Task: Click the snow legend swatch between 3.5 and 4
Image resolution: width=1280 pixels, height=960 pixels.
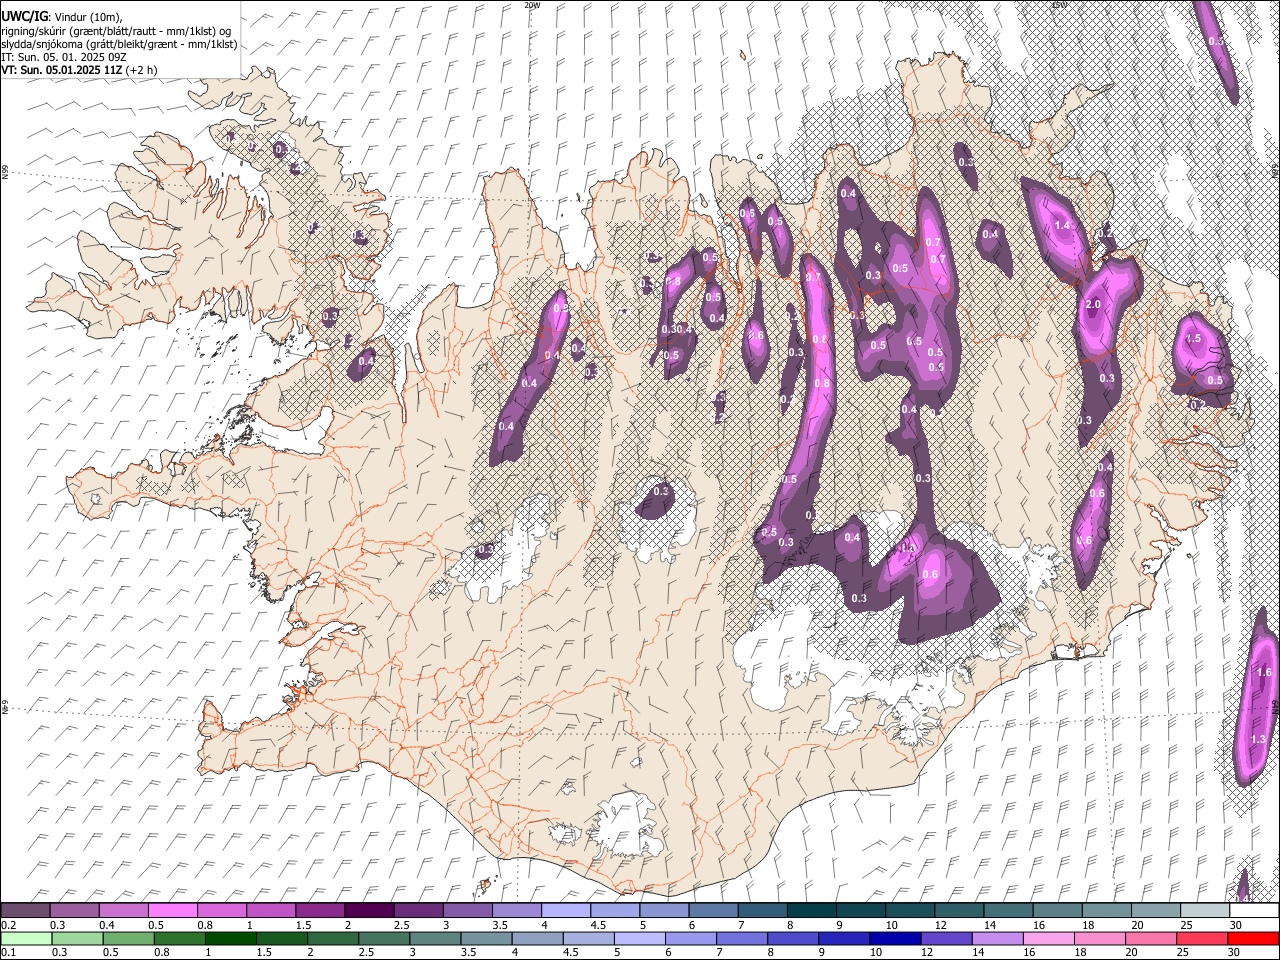Action: click(516, 911)
